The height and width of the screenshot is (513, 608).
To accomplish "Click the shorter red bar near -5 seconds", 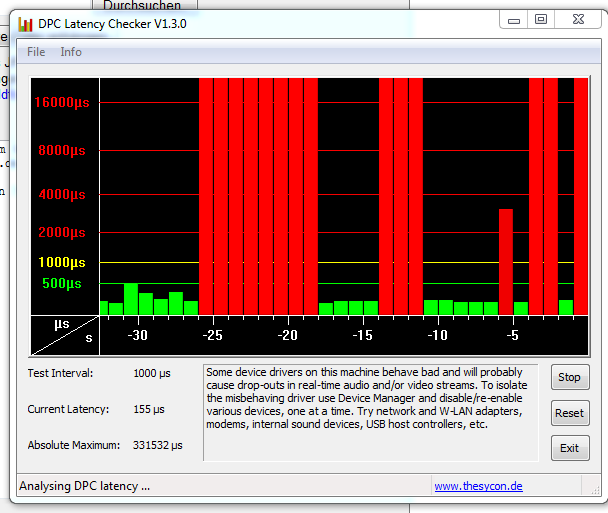I will coord(506,262).
